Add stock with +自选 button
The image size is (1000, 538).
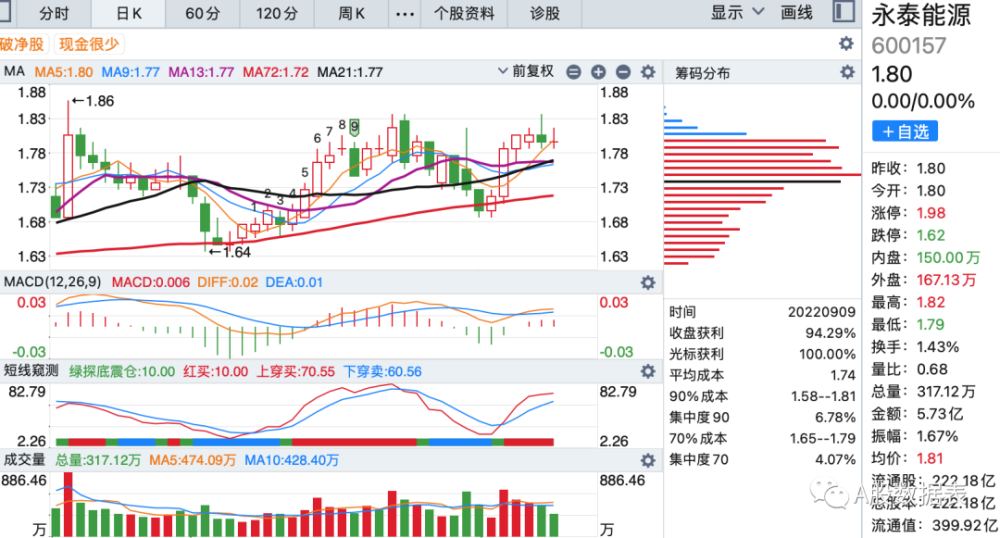[905, 131]
